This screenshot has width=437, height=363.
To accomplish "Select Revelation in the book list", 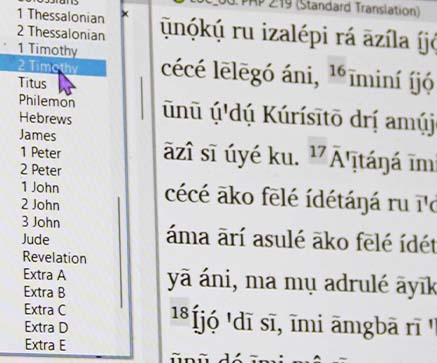I will tap(54, 257).
